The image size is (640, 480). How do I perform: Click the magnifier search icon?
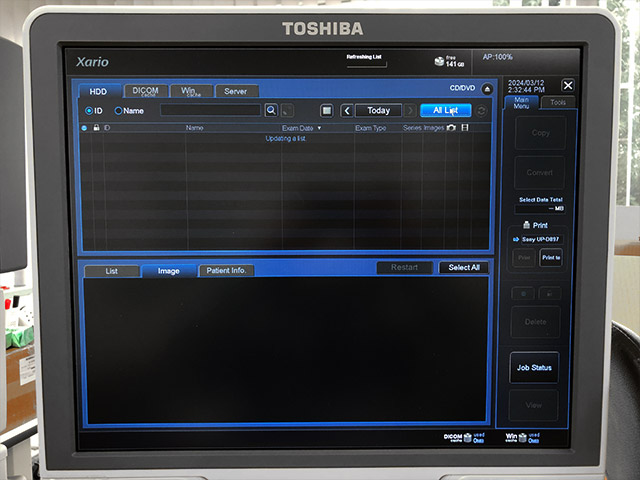click(271, 110)
